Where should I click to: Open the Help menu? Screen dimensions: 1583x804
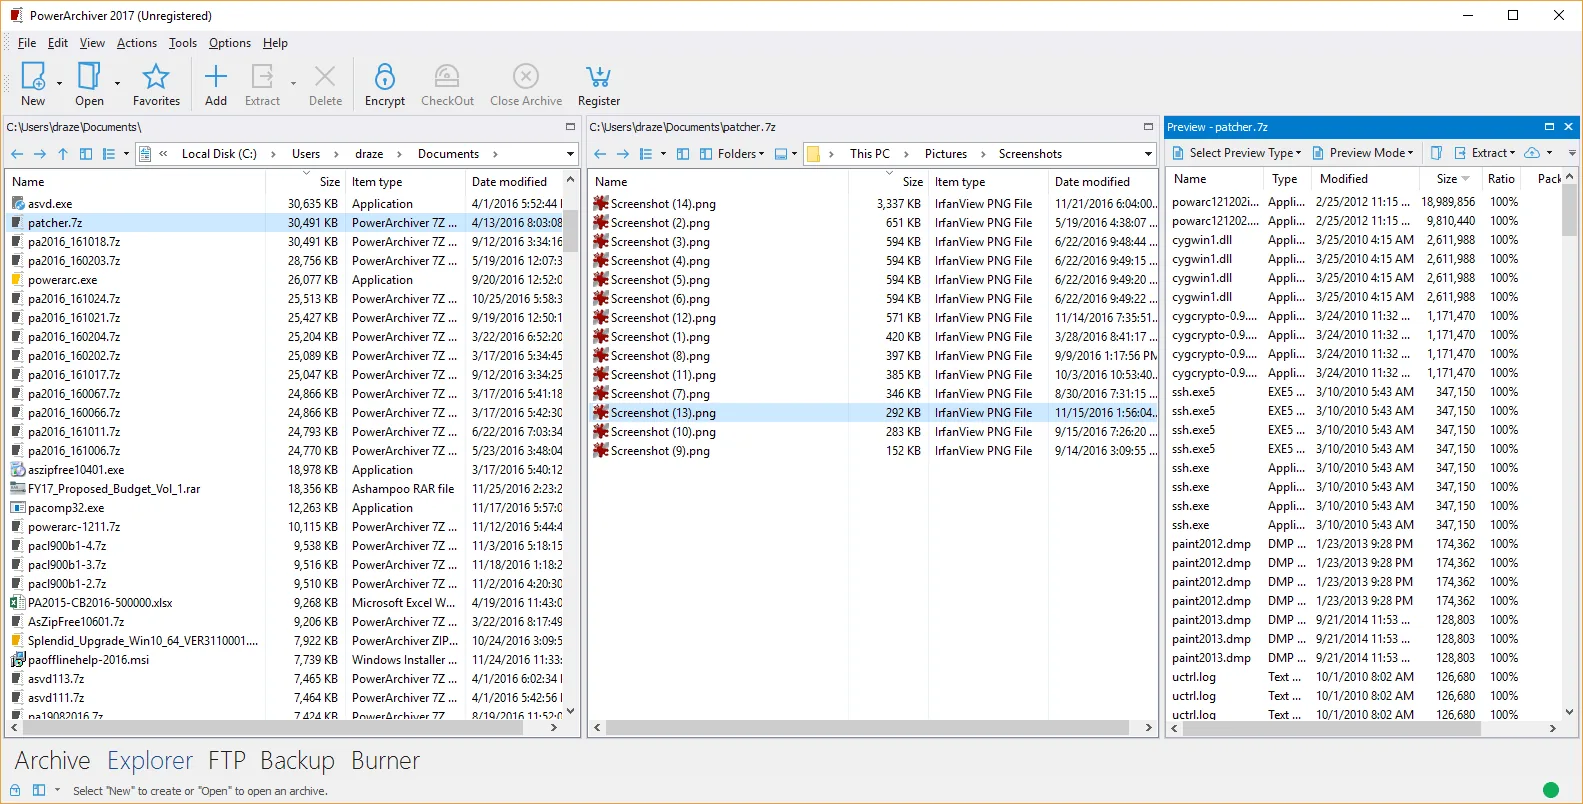(x=275, y=43)
